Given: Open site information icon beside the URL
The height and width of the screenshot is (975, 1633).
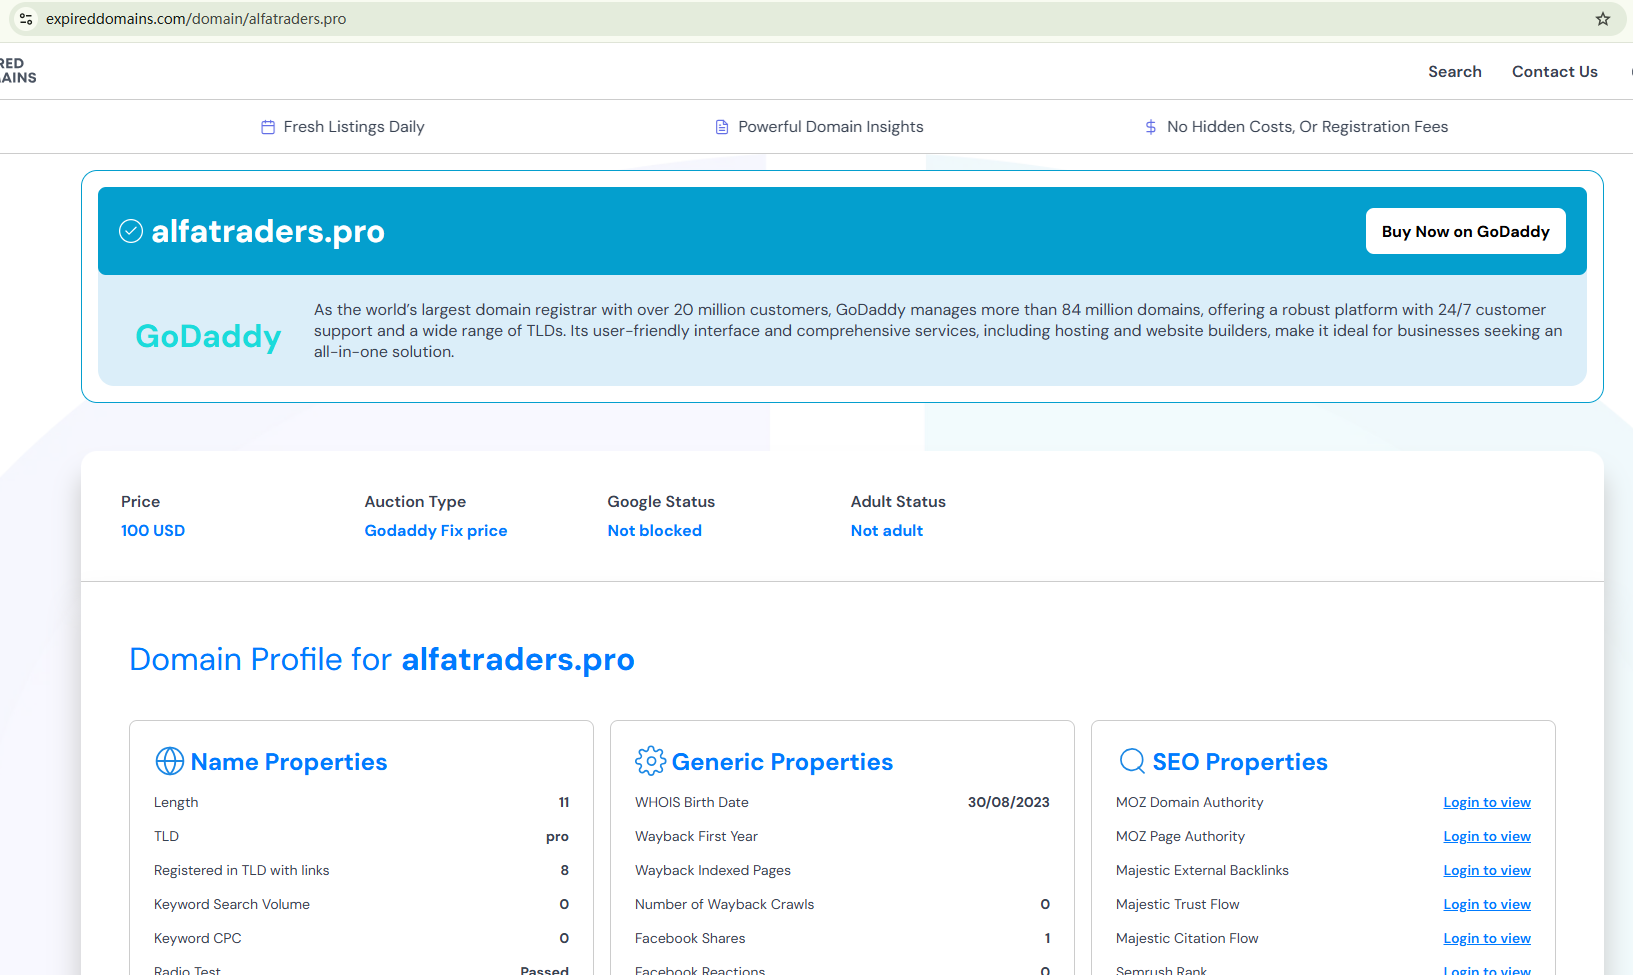Looking at the screenshot, I should pos(26,19).
